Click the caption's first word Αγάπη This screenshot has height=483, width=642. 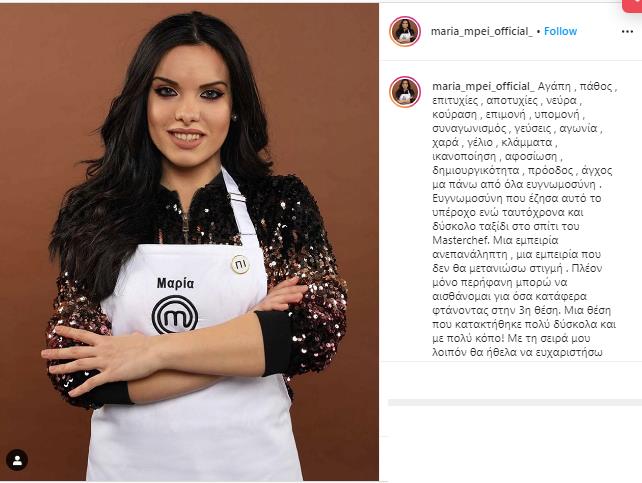click(554, 87)
